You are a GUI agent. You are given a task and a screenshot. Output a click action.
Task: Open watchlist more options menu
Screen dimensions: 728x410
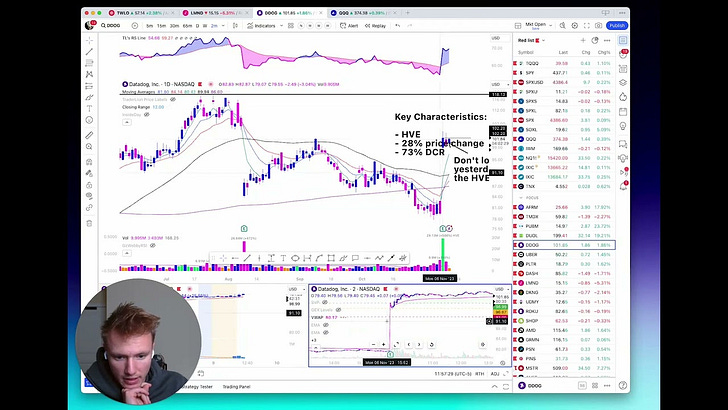[x=606, y=40]
